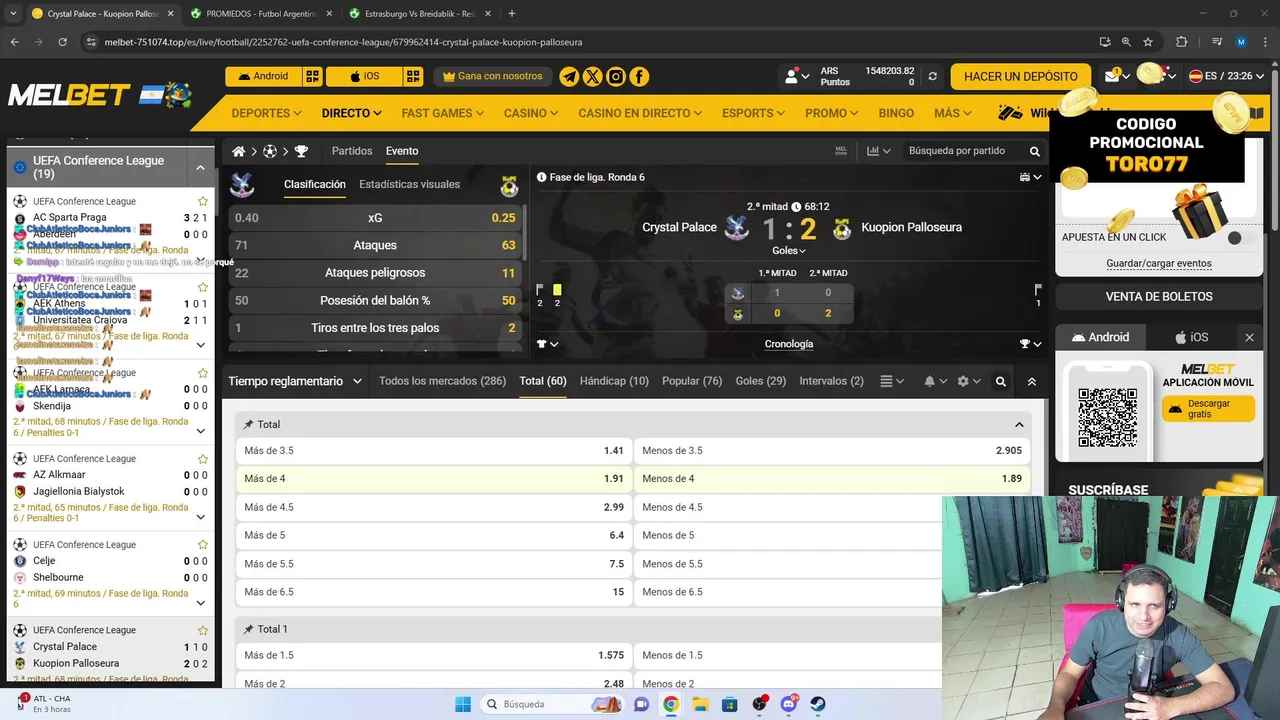This screenshot has width=1280, height=720.
Task: Favorite the Celje vs Shelbourne match star
Action: click(x=203, y=545)
